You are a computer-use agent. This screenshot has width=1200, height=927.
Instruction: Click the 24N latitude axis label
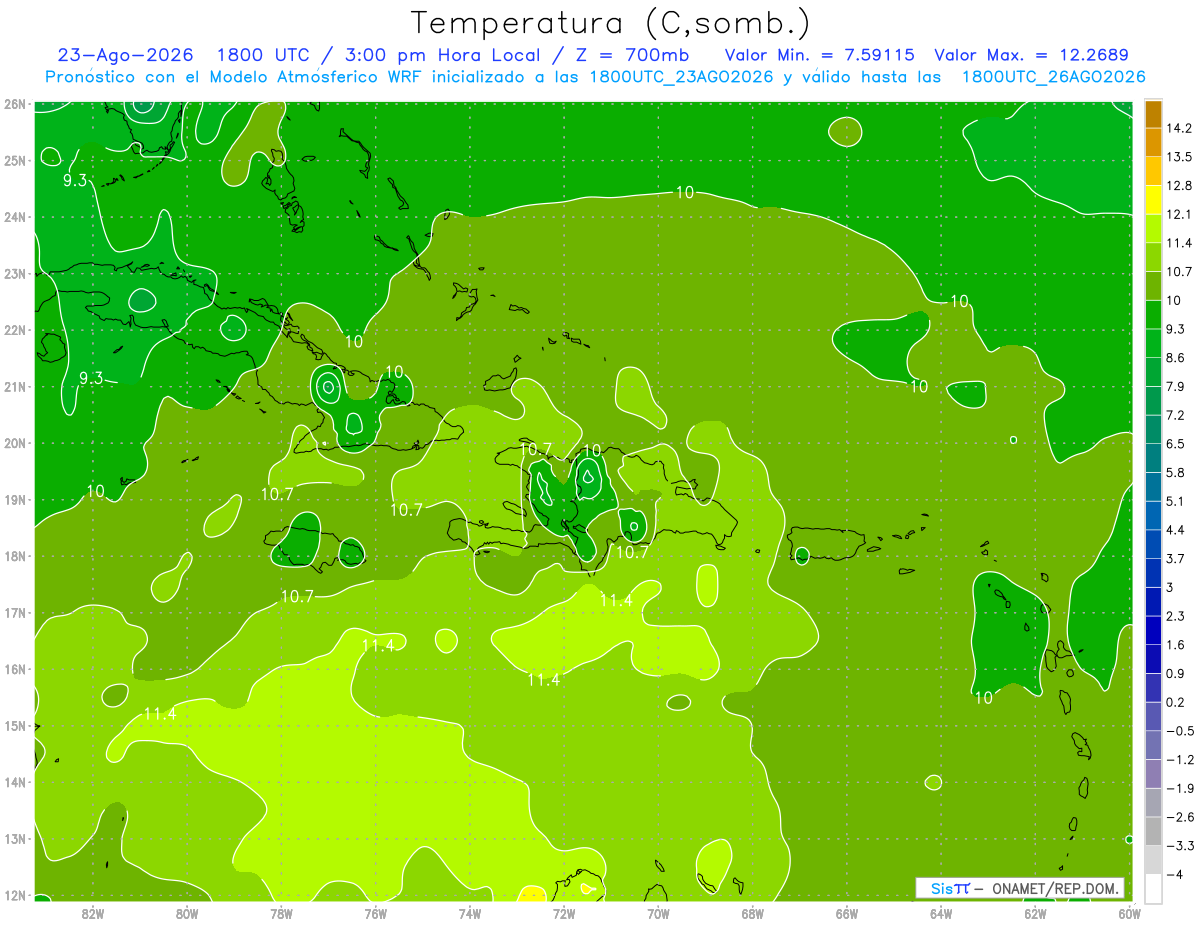15,216
